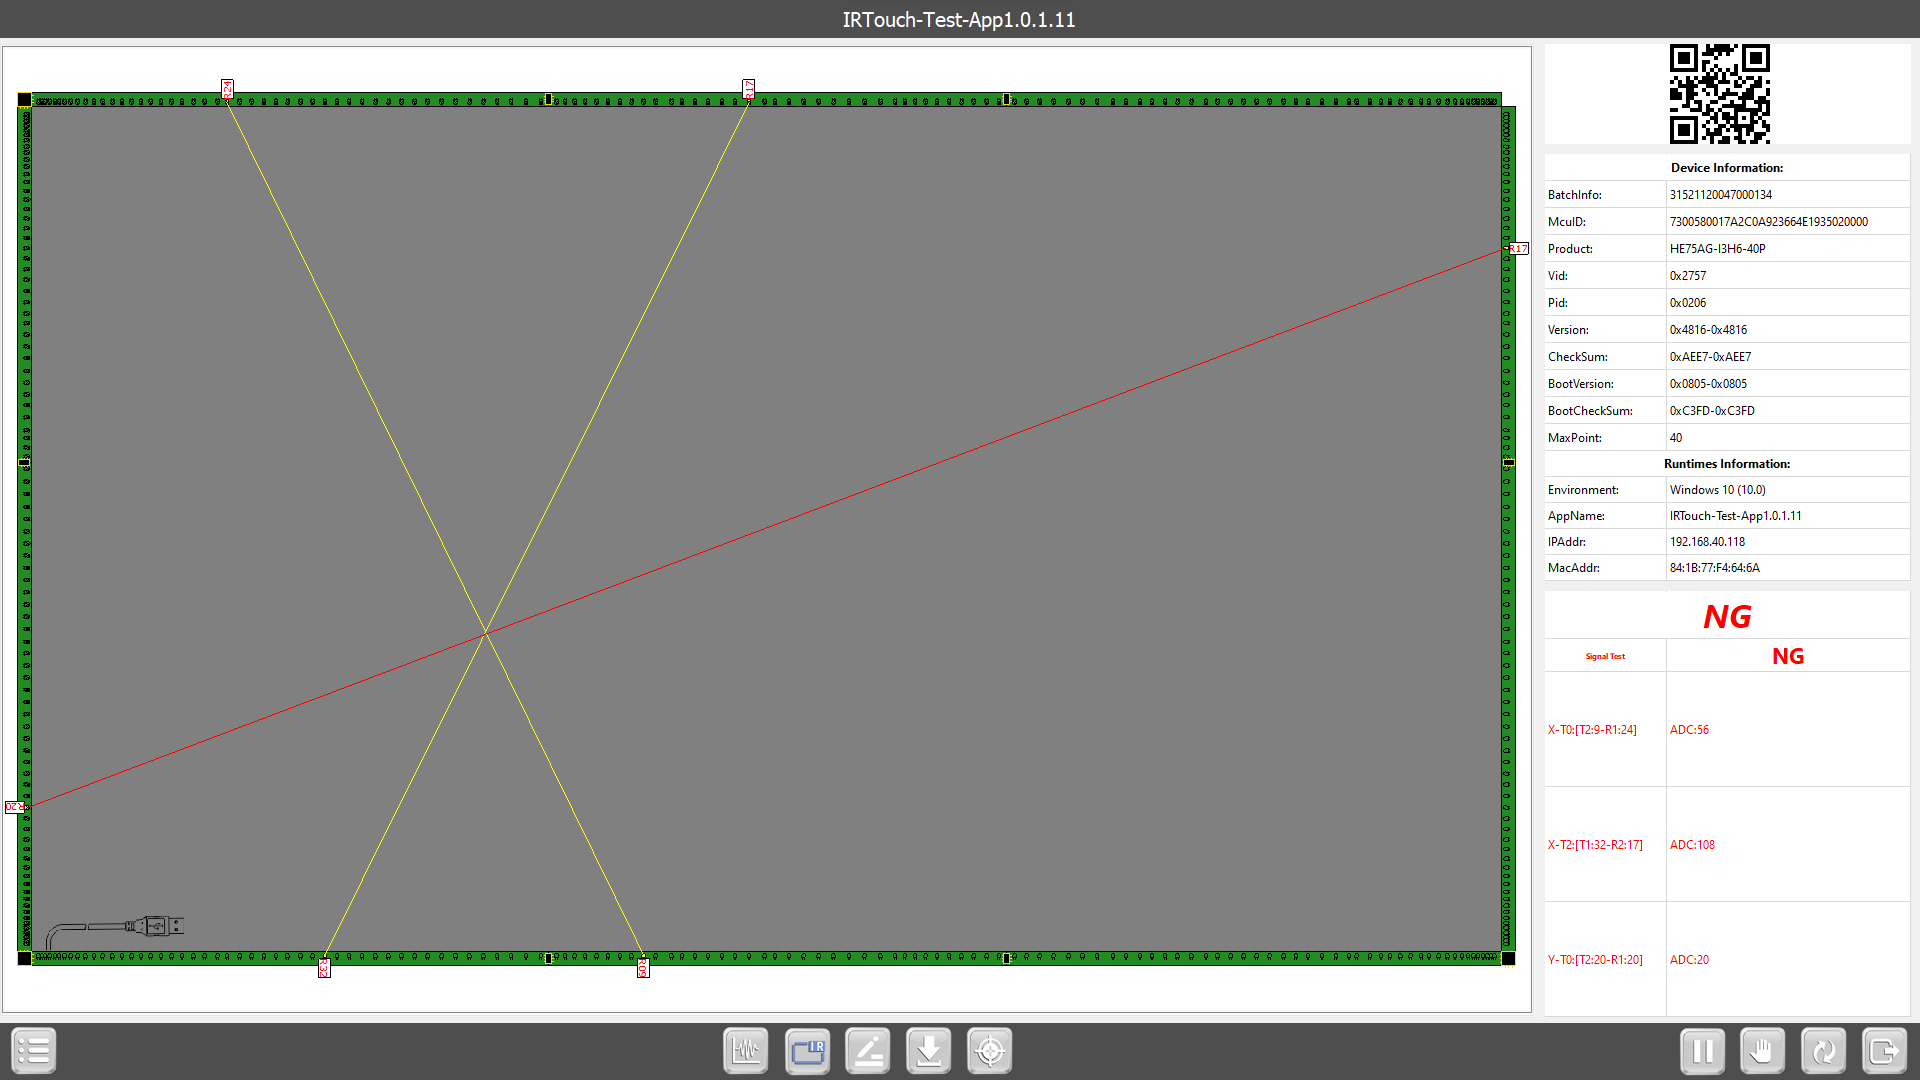Click the Signal Test label
The image size is (1920, 1080).
(1605, 657)
